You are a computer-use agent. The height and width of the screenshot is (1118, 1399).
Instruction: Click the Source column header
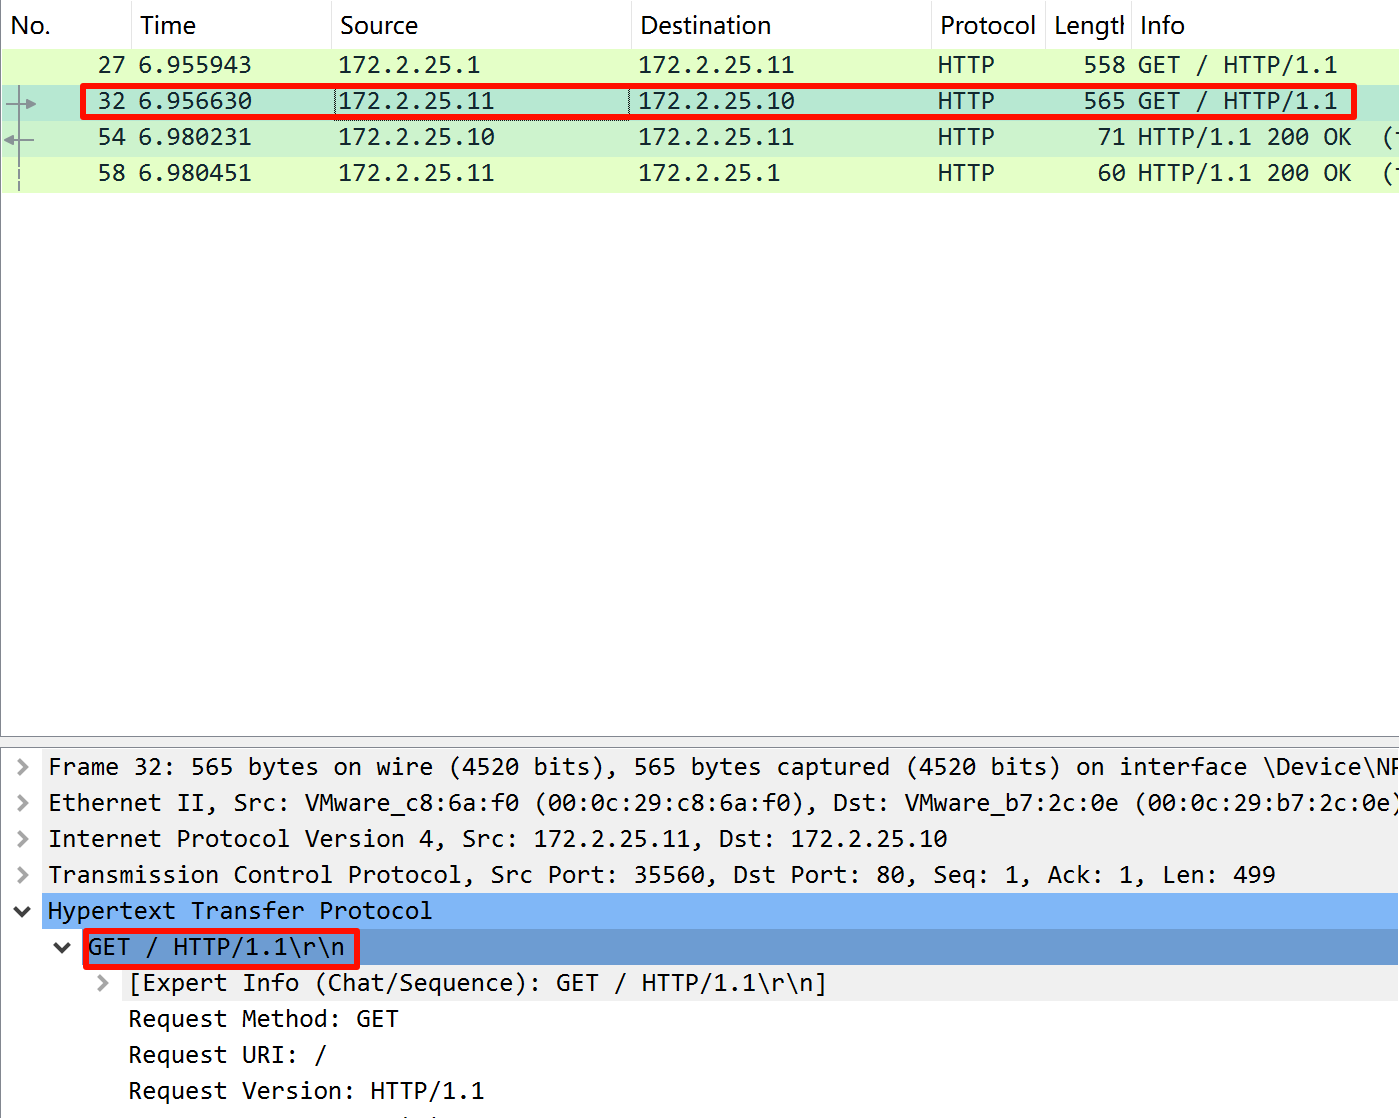click(x=379, y=25)
